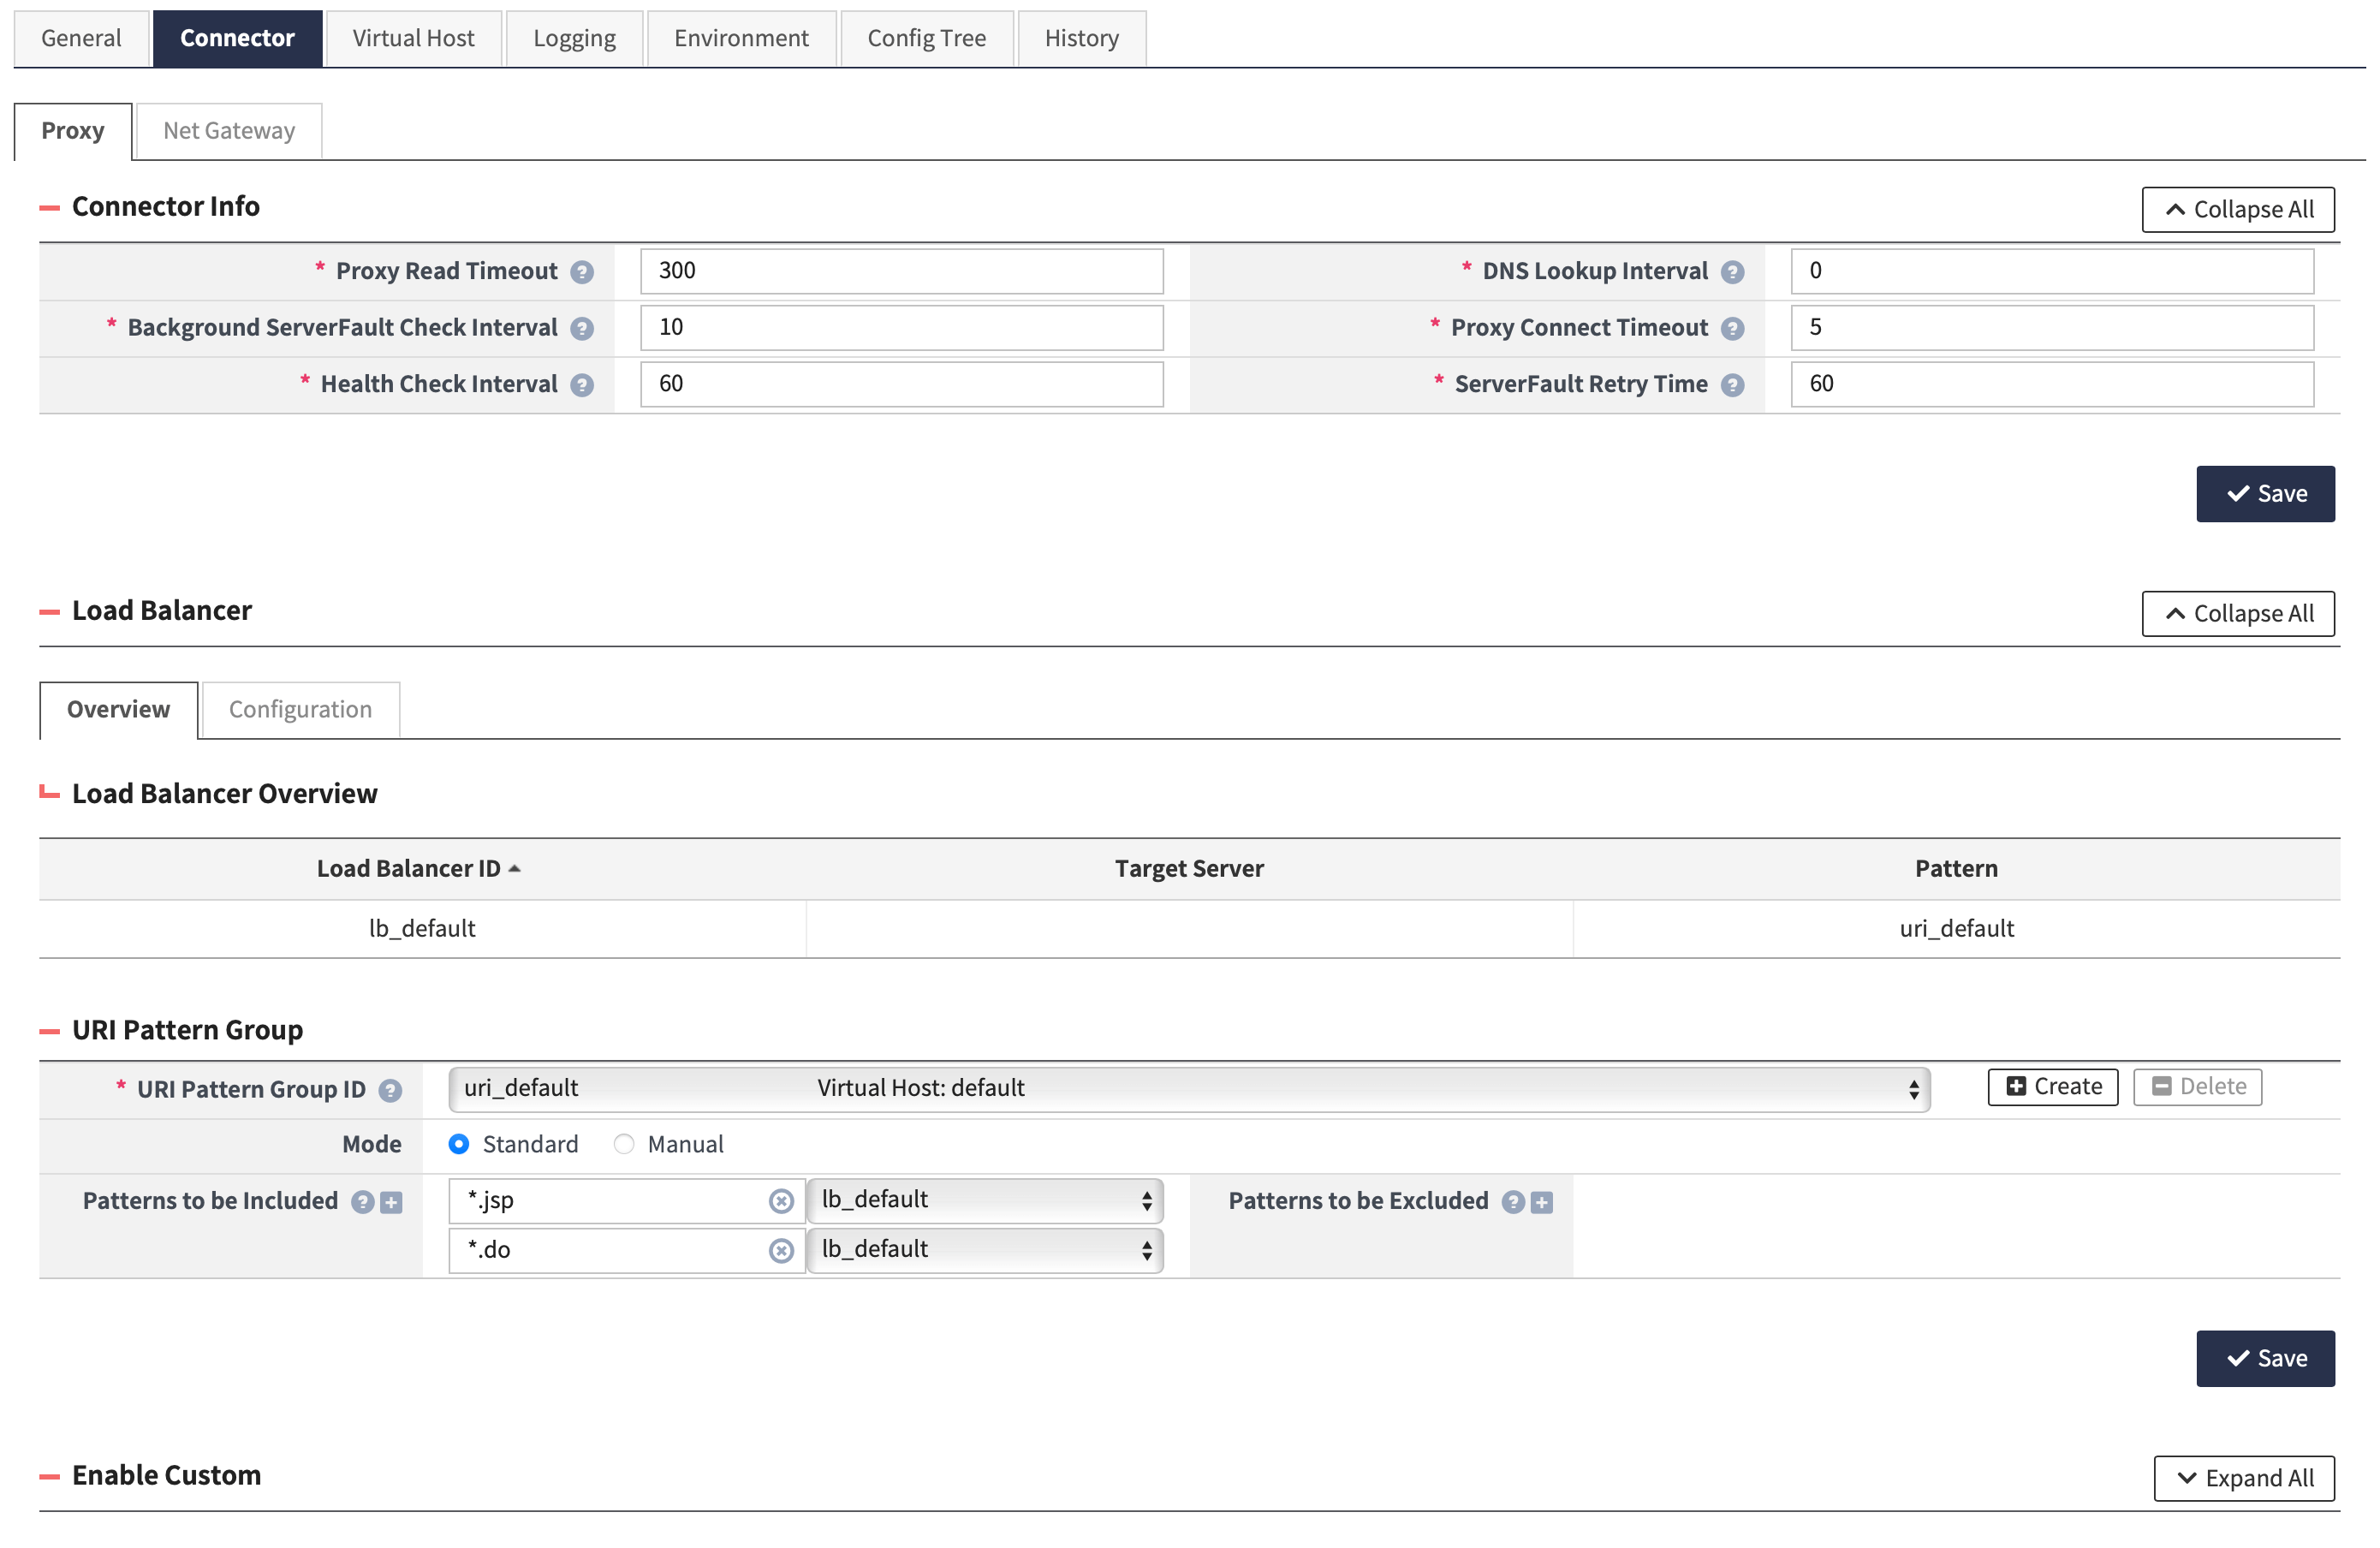Switch to the Net Gateway tab
This screenshot has height=1548, width=2380.
pyautogui.click(x=228, y=130)
